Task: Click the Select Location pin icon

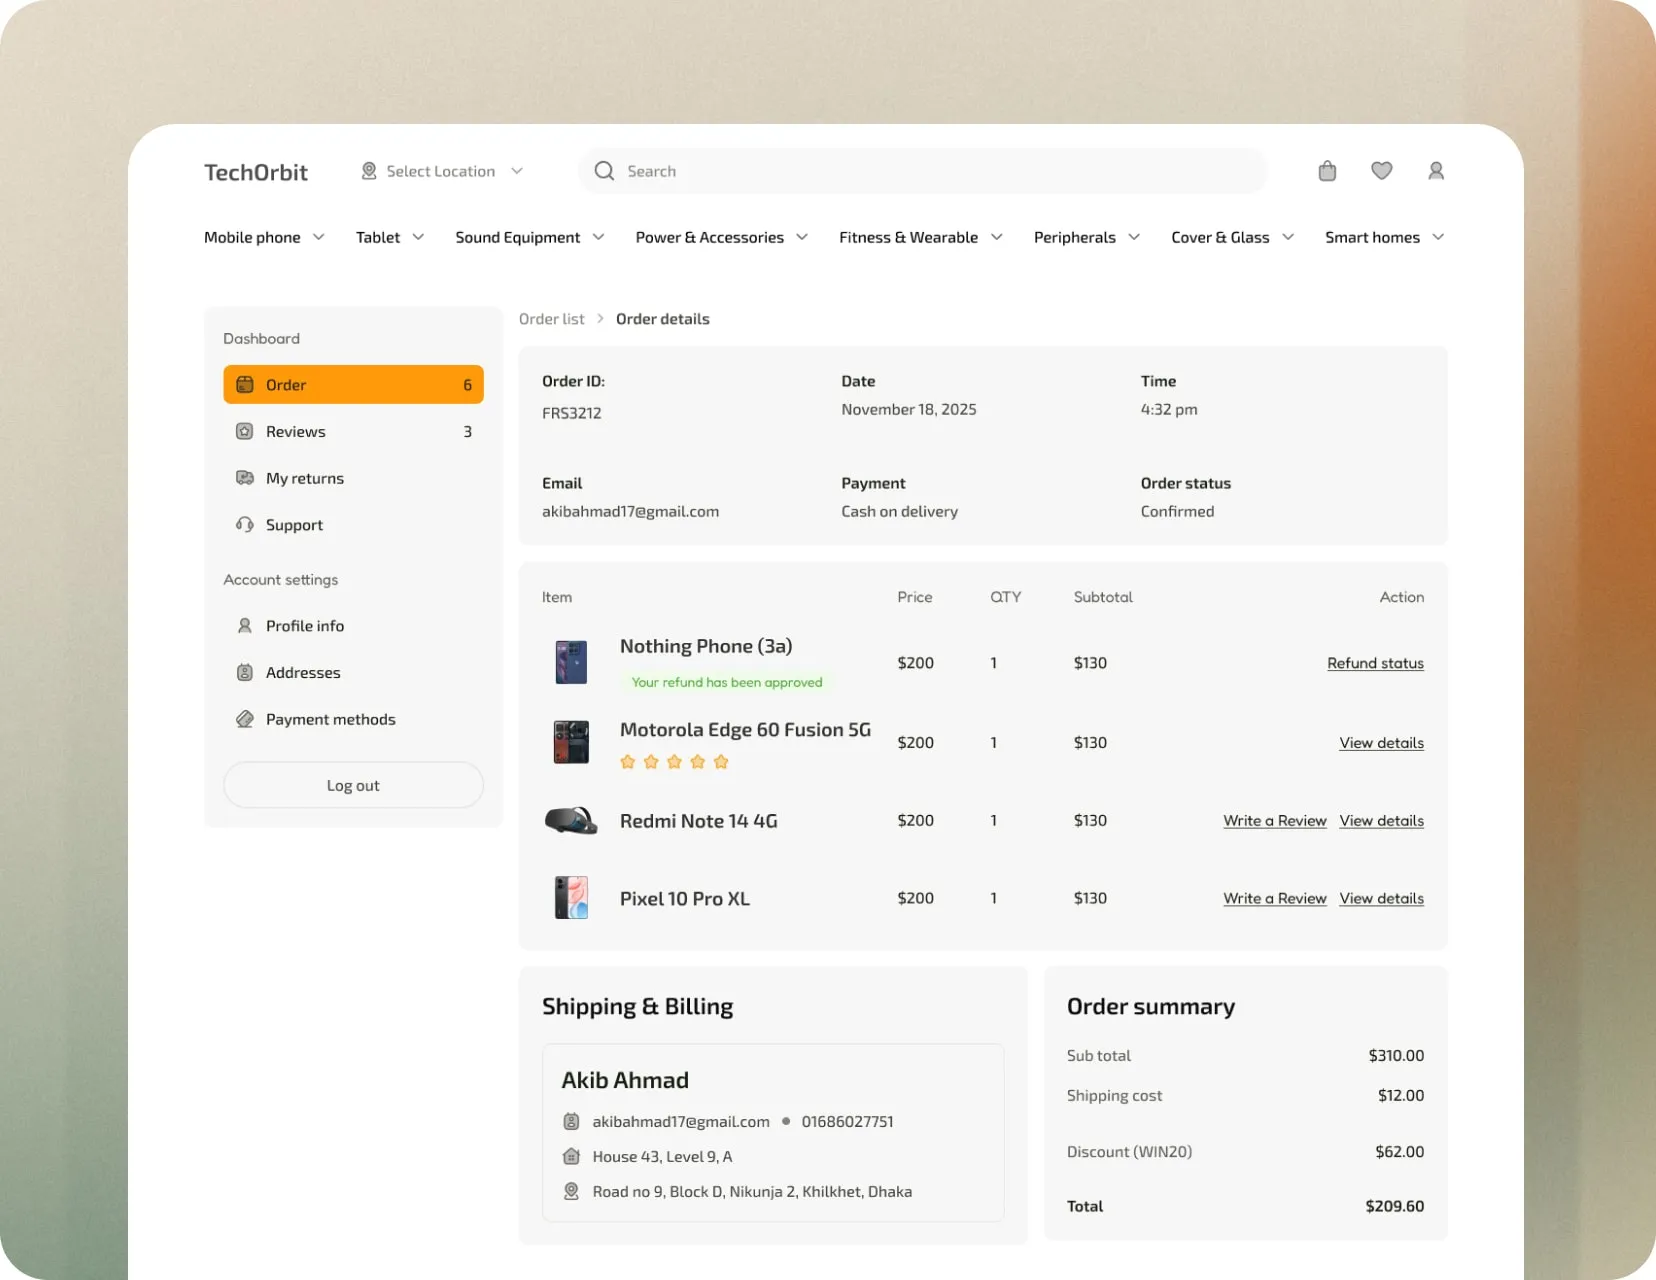Action: (x=369, y=171)
